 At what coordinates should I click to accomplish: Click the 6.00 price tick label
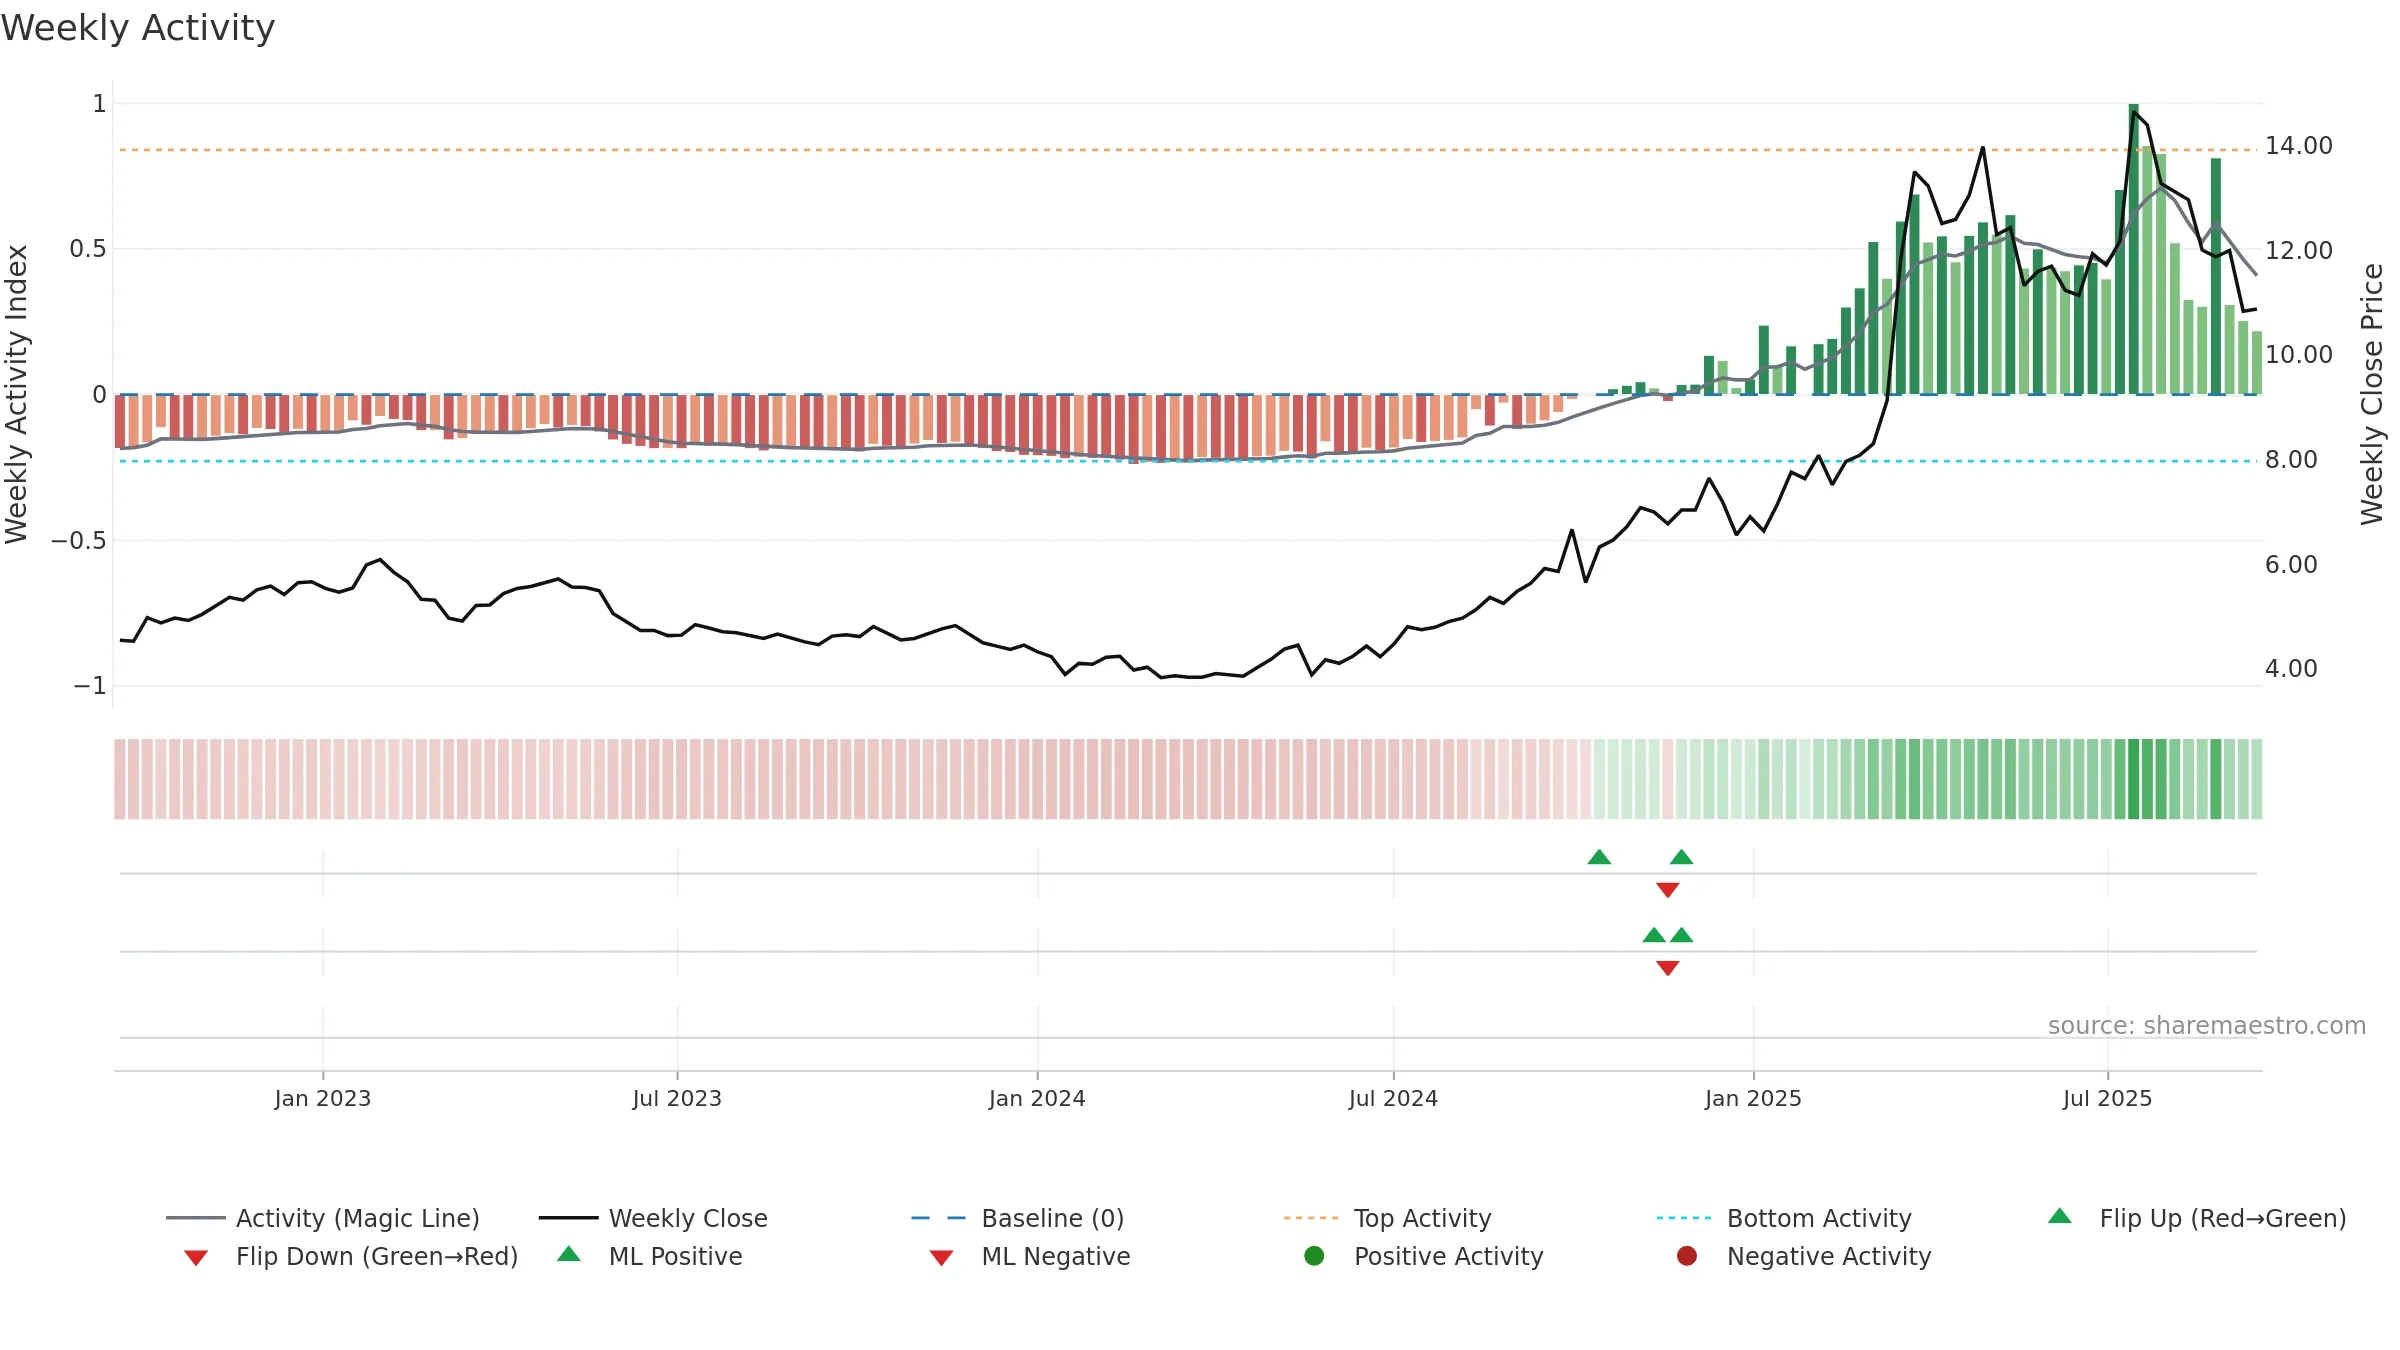[2291, 565]
